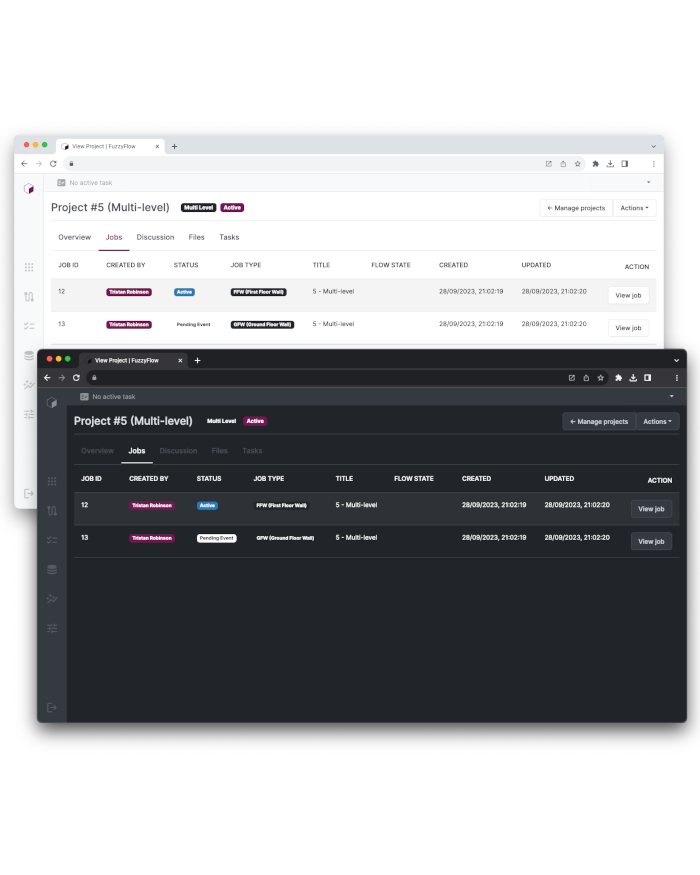The height and width of the screenshot is (875, 700).
Task: Expand the No active task chevron in light window
Action: [648, 183]
